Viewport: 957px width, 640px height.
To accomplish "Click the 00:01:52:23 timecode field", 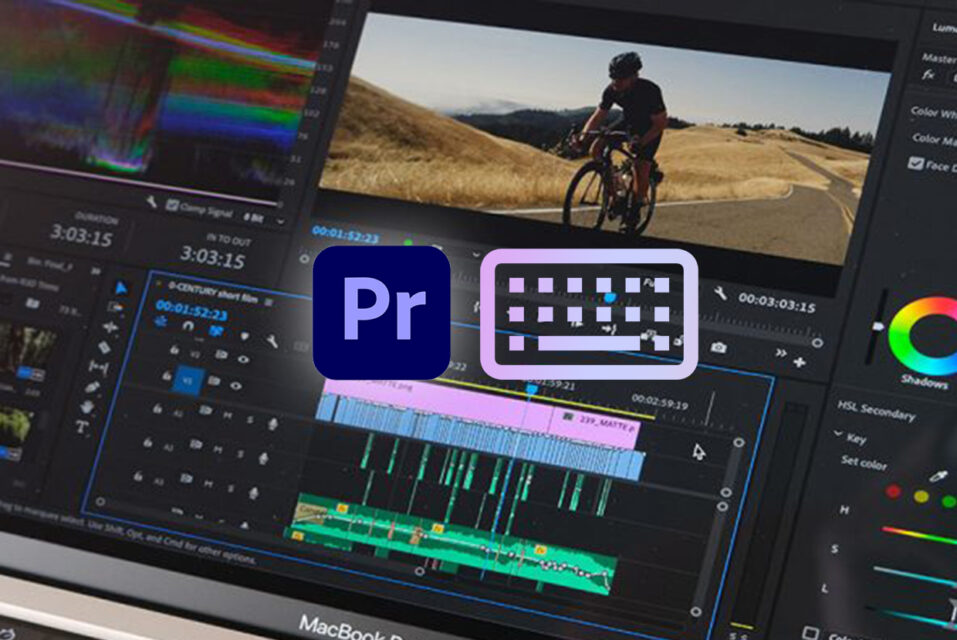I will pos(191,309).
